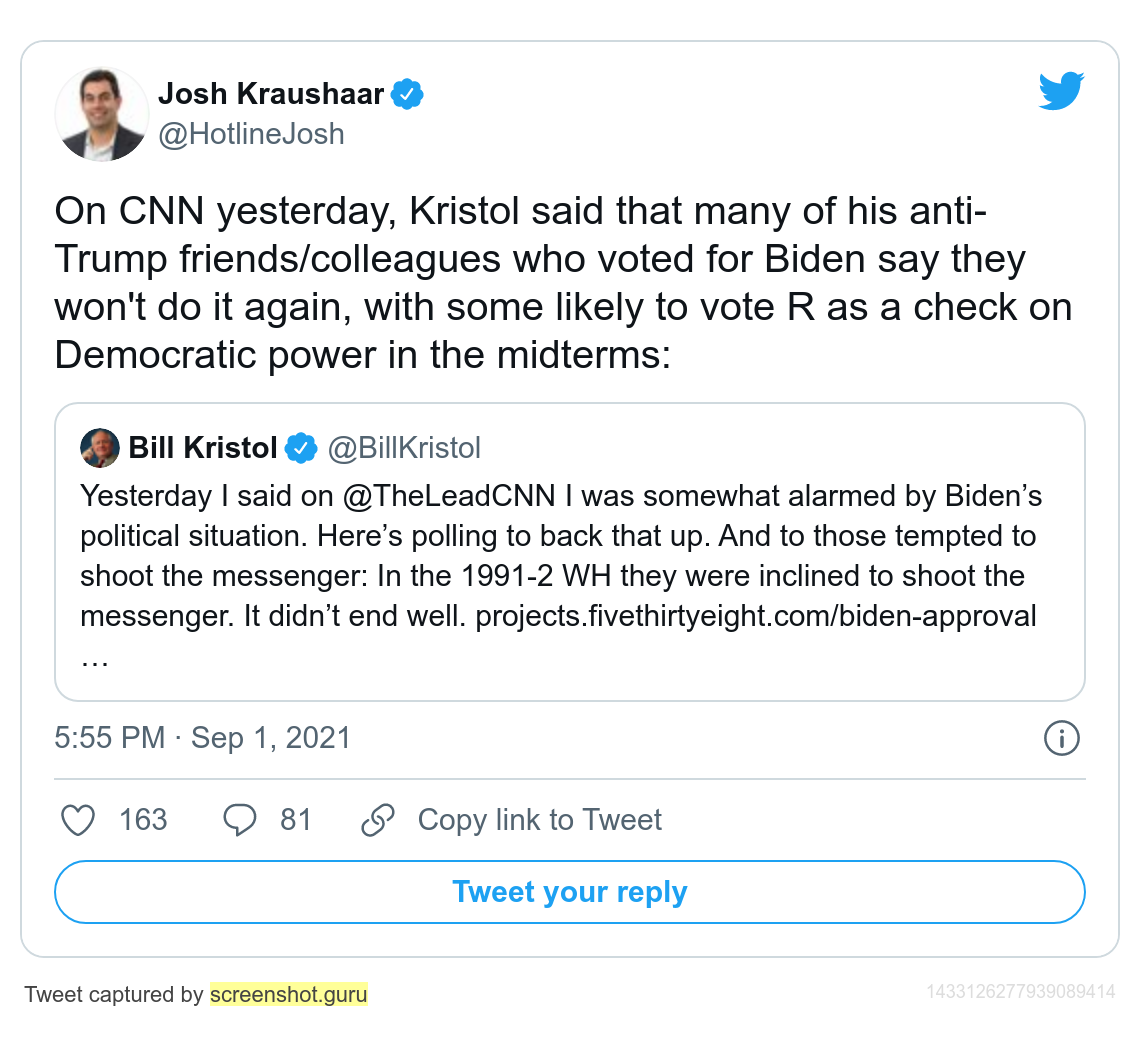This screenshot has height=1050, width=1140.
Task: Click Copy link to Tweet
Action: pos(539,820)
